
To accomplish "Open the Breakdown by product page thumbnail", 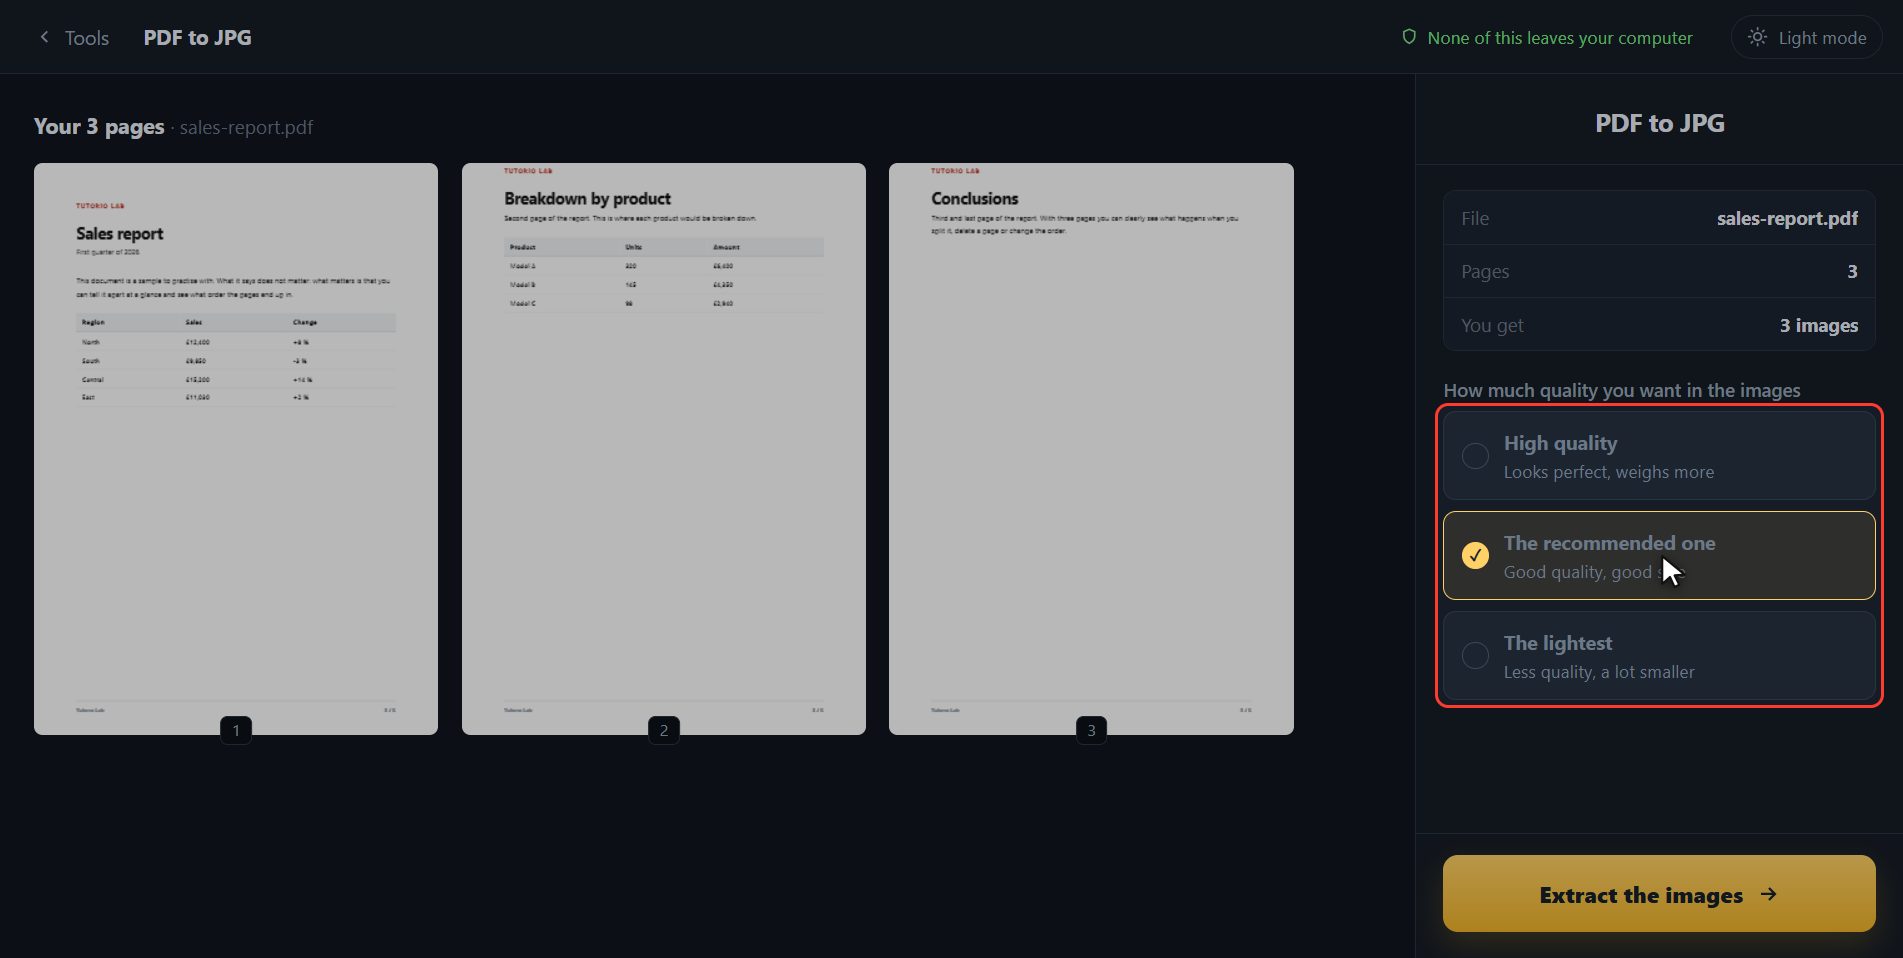I will tap(664, 449).
